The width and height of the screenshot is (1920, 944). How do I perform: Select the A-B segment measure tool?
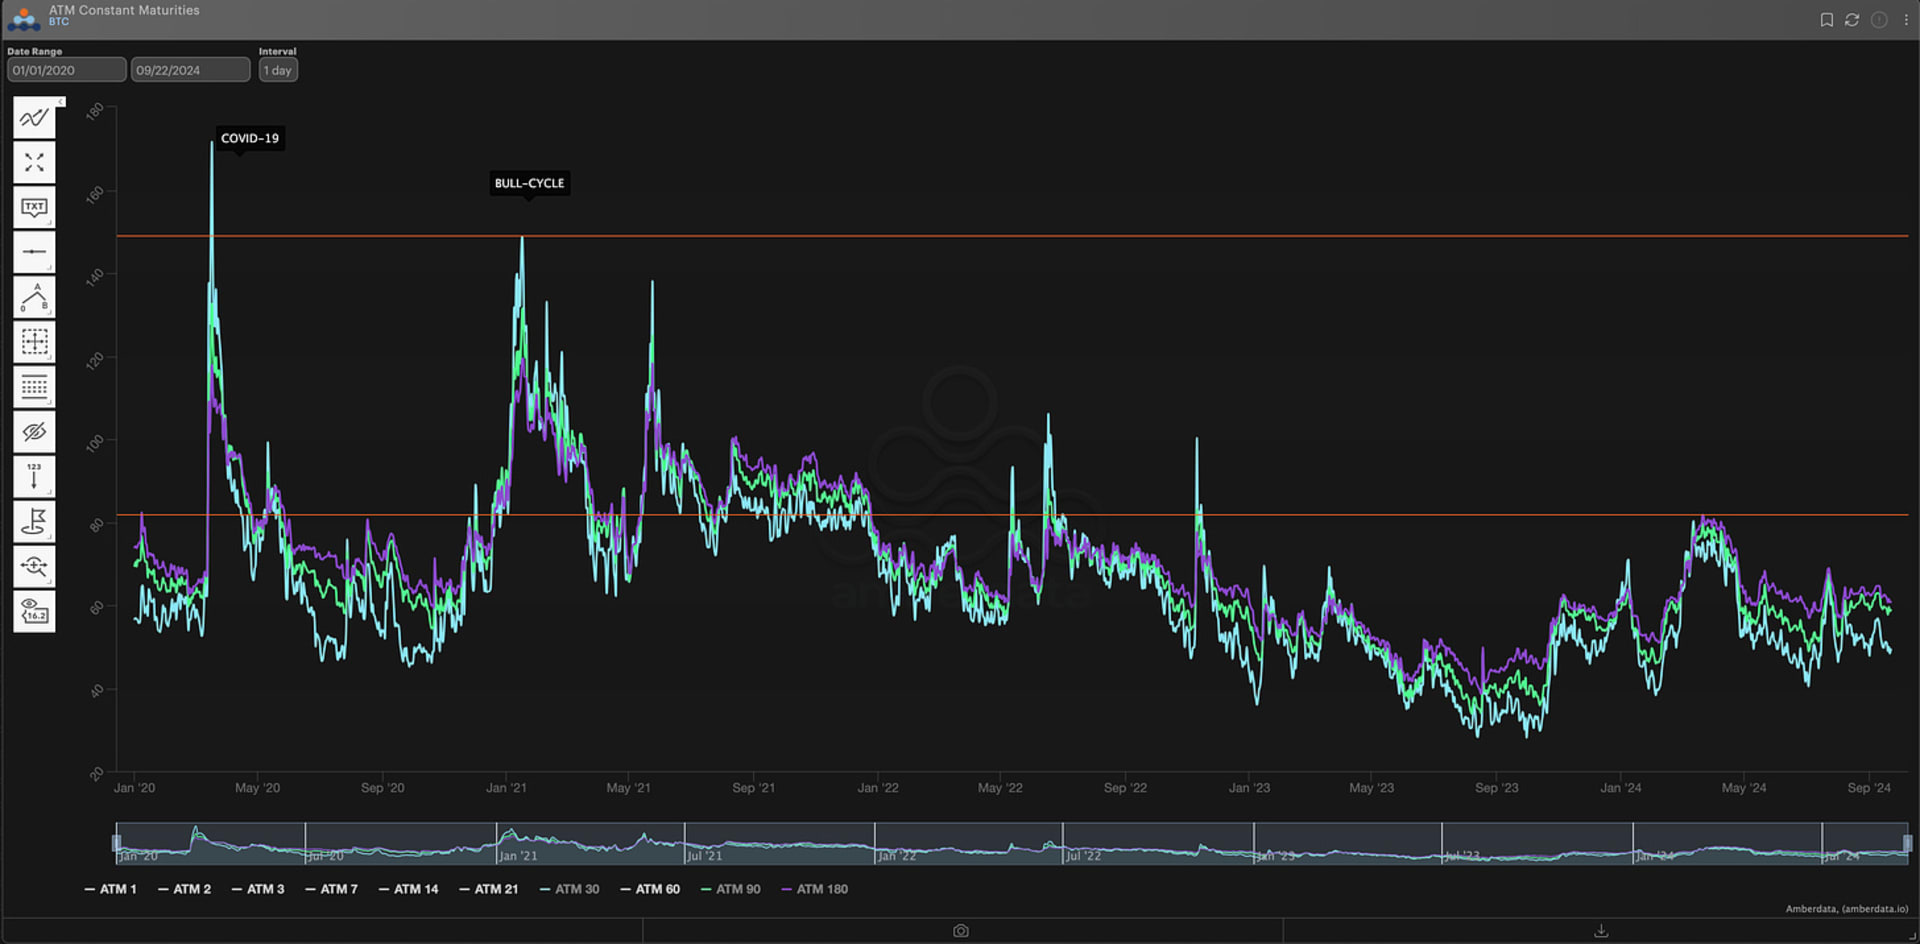click(x=34, y=297)
